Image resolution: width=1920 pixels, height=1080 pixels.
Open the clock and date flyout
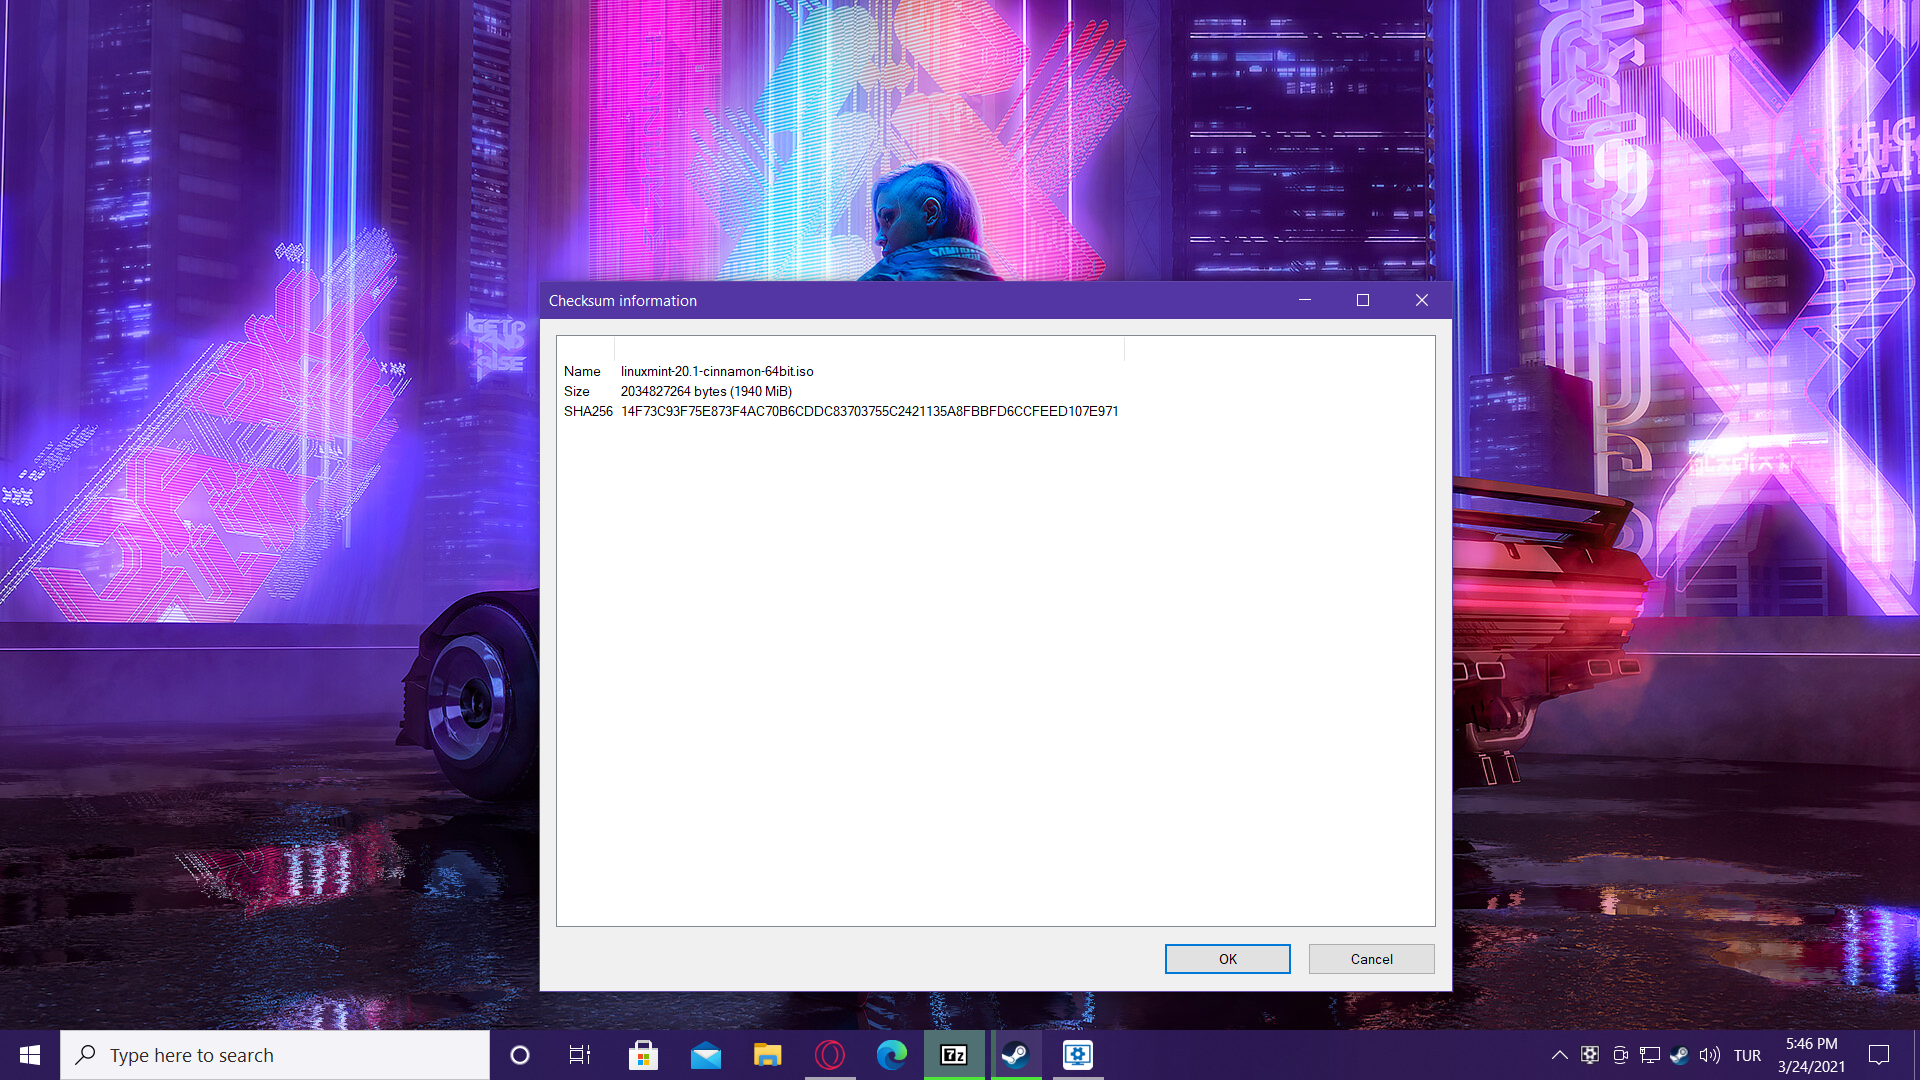(1811, 1055)
